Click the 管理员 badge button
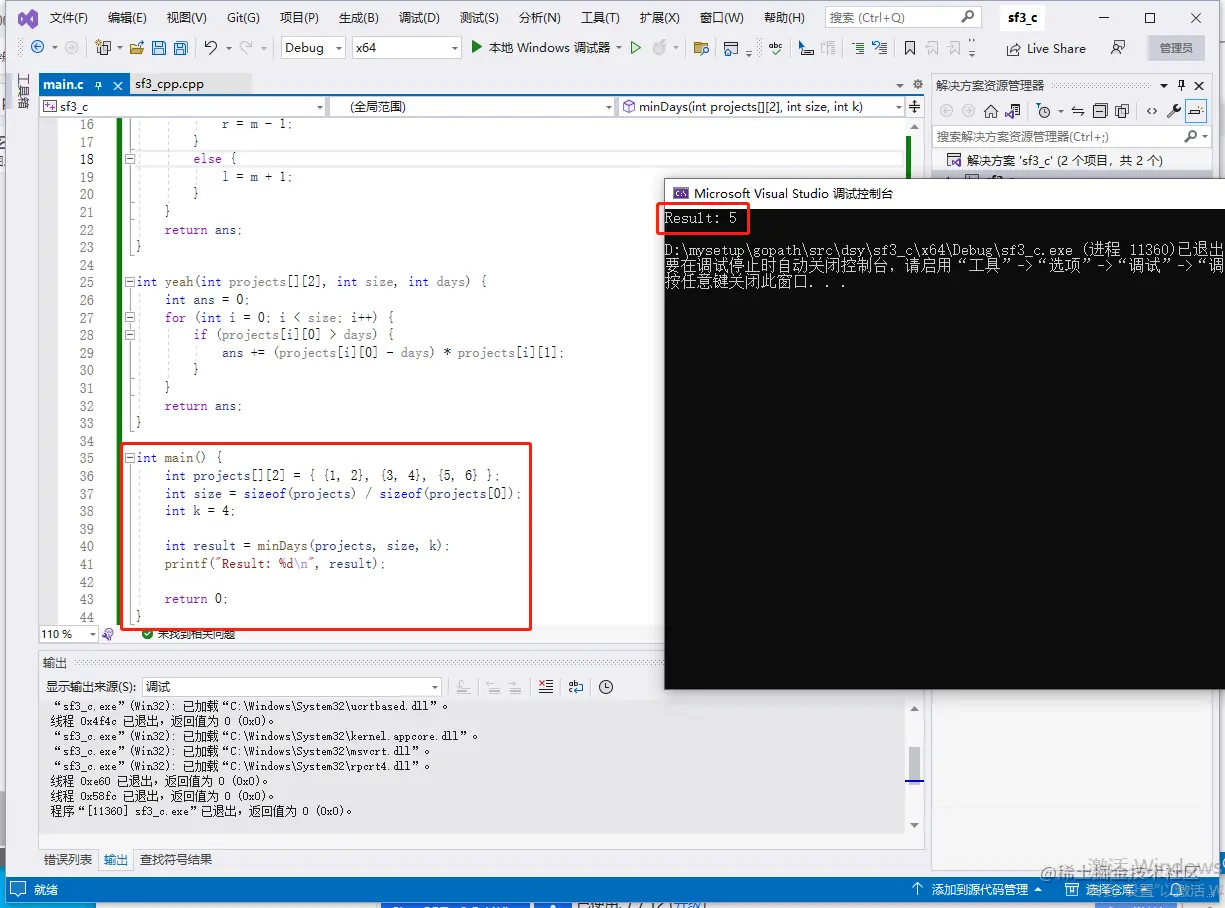Screen dimensions: 1225x908 [1176, 48]
